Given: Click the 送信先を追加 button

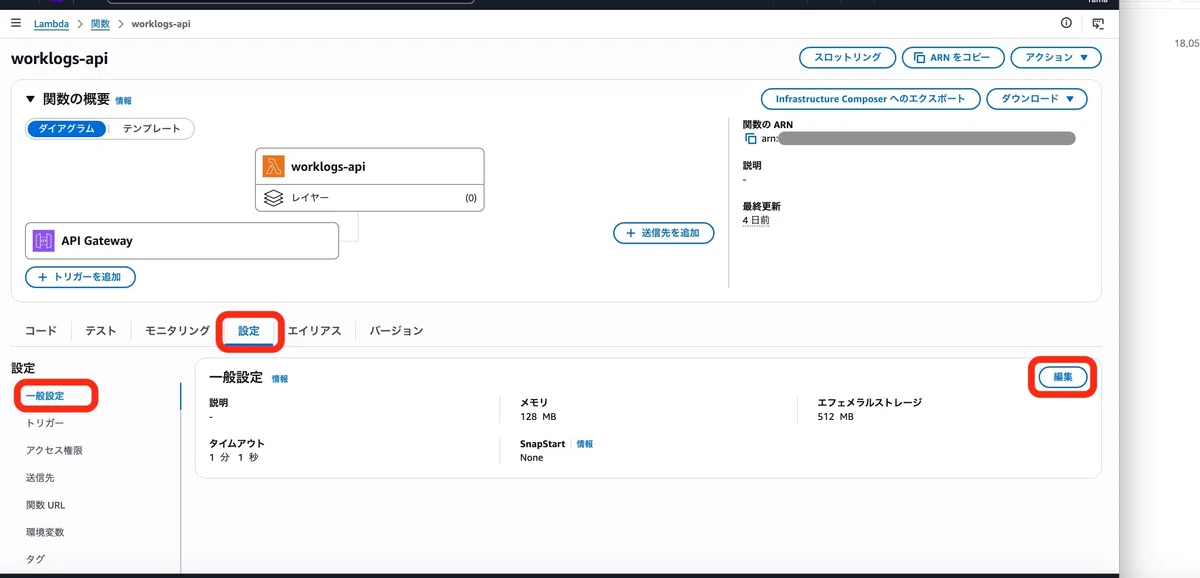Looking at the screenshot, I should point(664,233).
